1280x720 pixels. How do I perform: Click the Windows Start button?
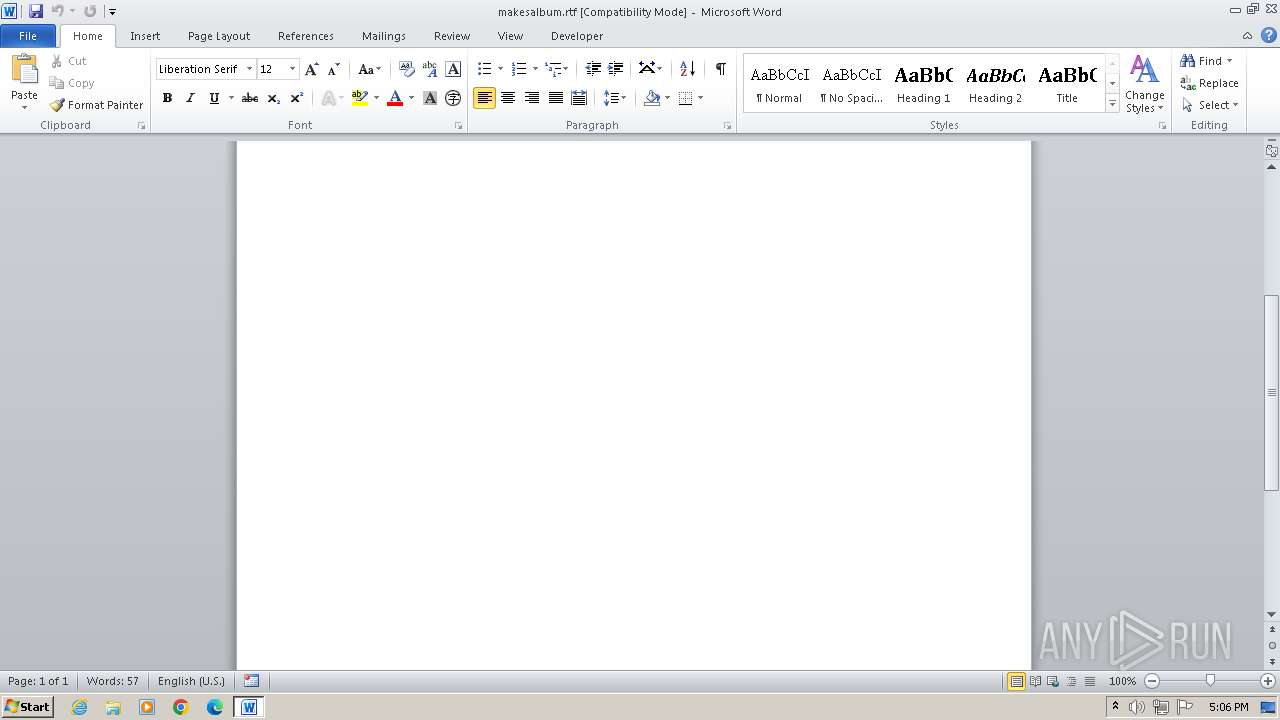(x=27, y=706)
